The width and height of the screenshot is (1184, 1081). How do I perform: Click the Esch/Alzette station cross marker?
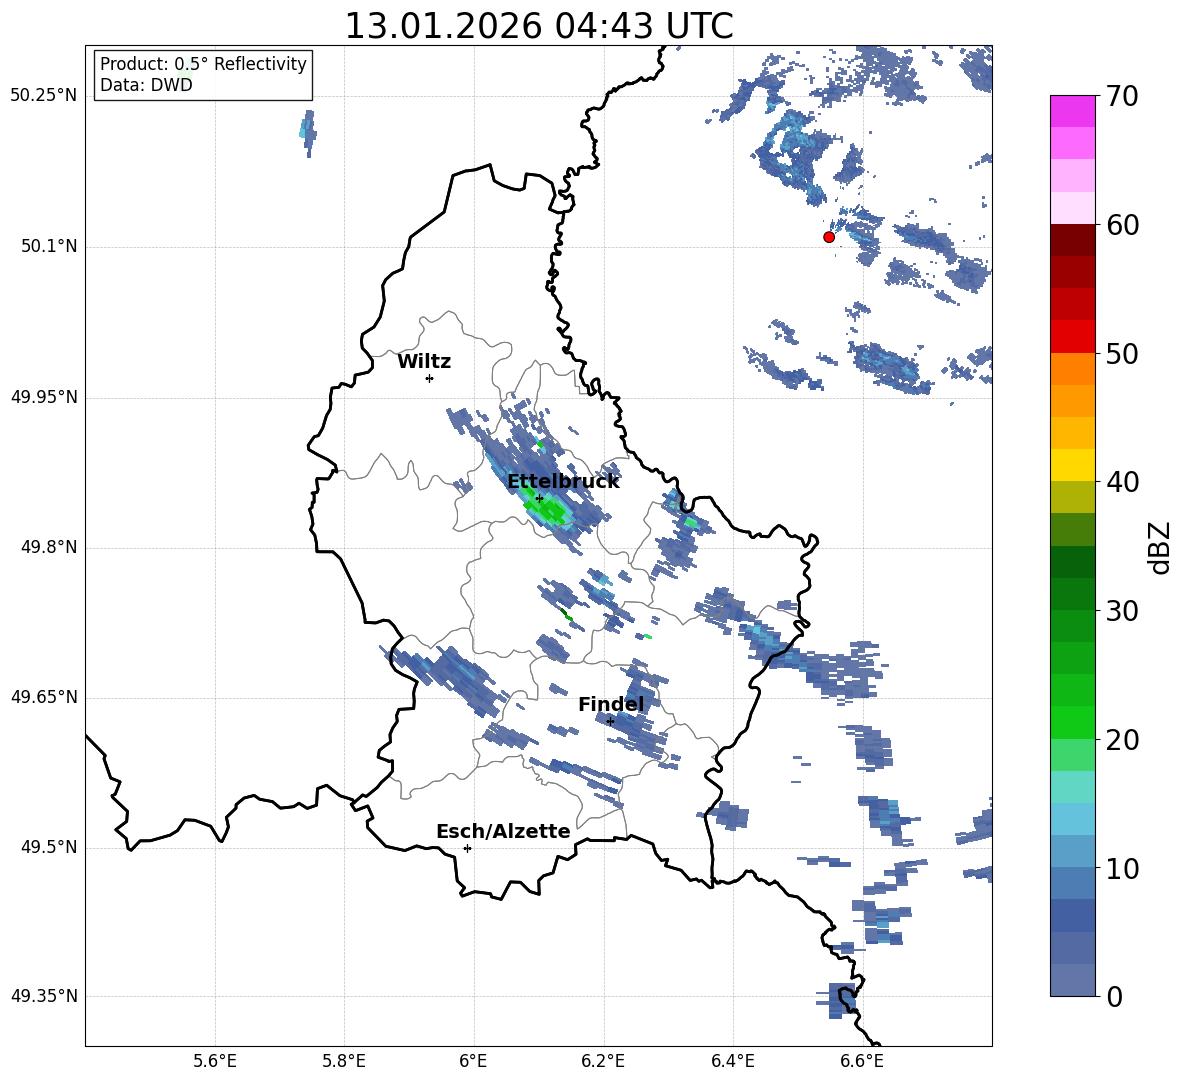(x=467, y=848)
